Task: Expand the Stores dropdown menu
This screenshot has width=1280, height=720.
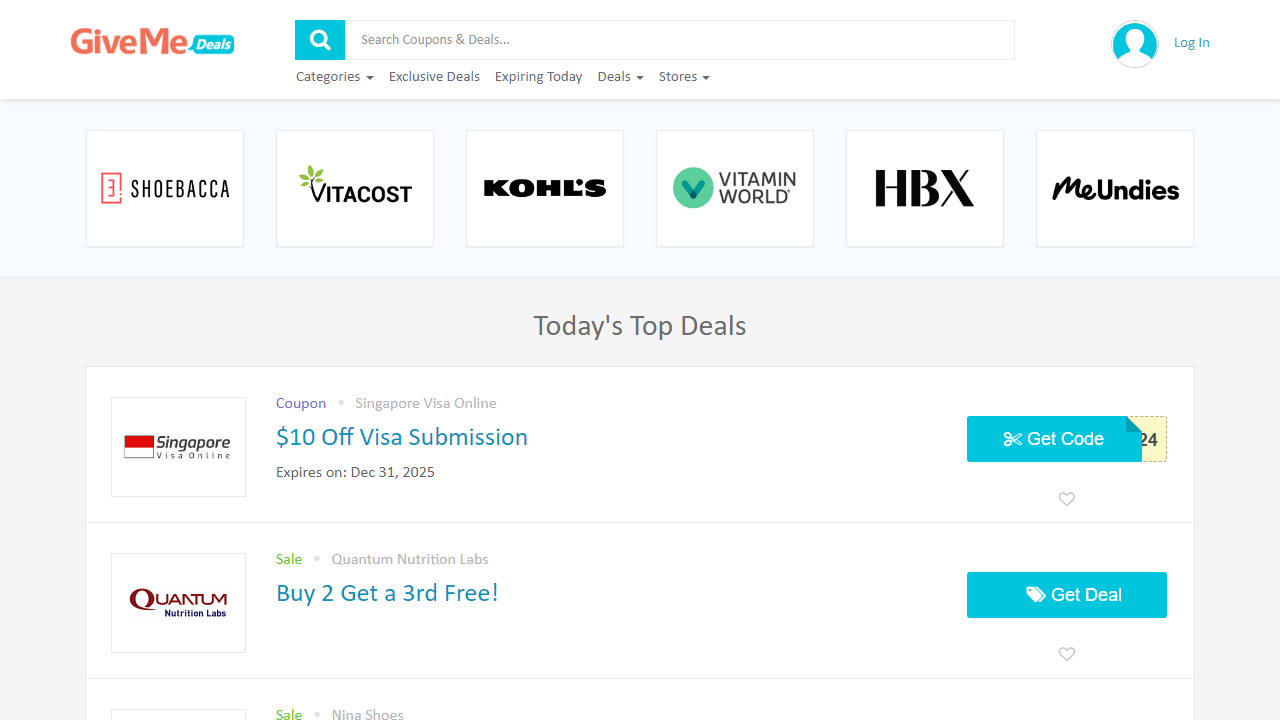Action: pyautogui.click(x=684, y=77)
